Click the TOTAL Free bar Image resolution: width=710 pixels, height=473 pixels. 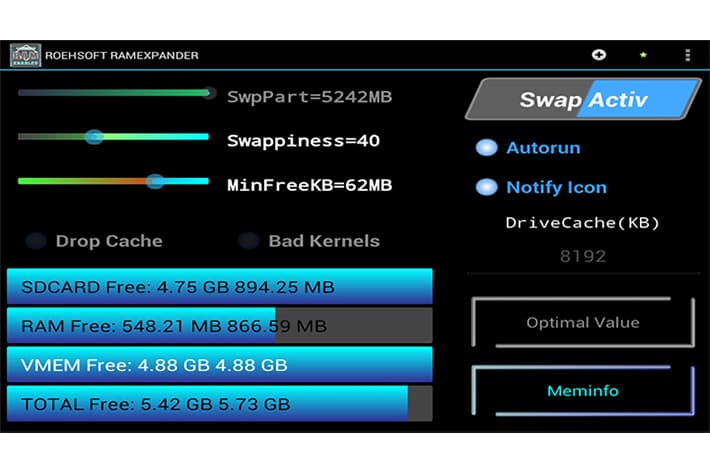(220, 404)
